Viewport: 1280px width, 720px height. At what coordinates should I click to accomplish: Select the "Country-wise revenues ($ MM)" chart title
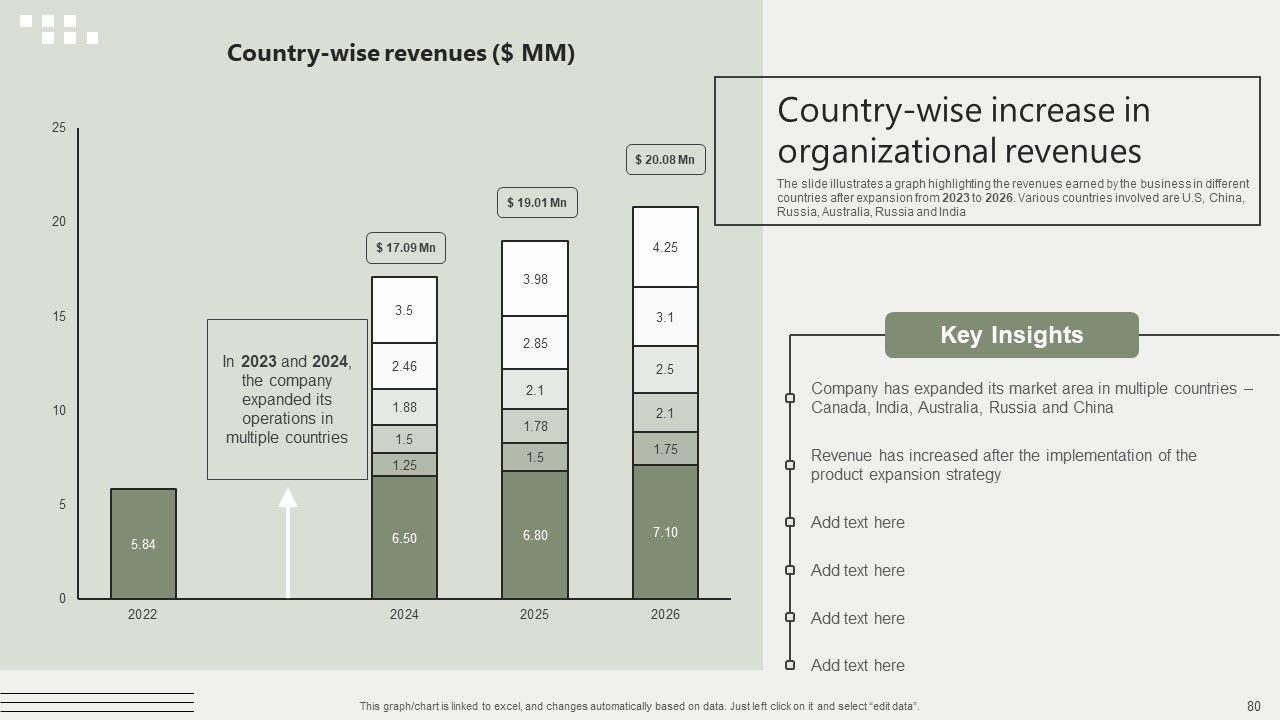click(401, 53)
